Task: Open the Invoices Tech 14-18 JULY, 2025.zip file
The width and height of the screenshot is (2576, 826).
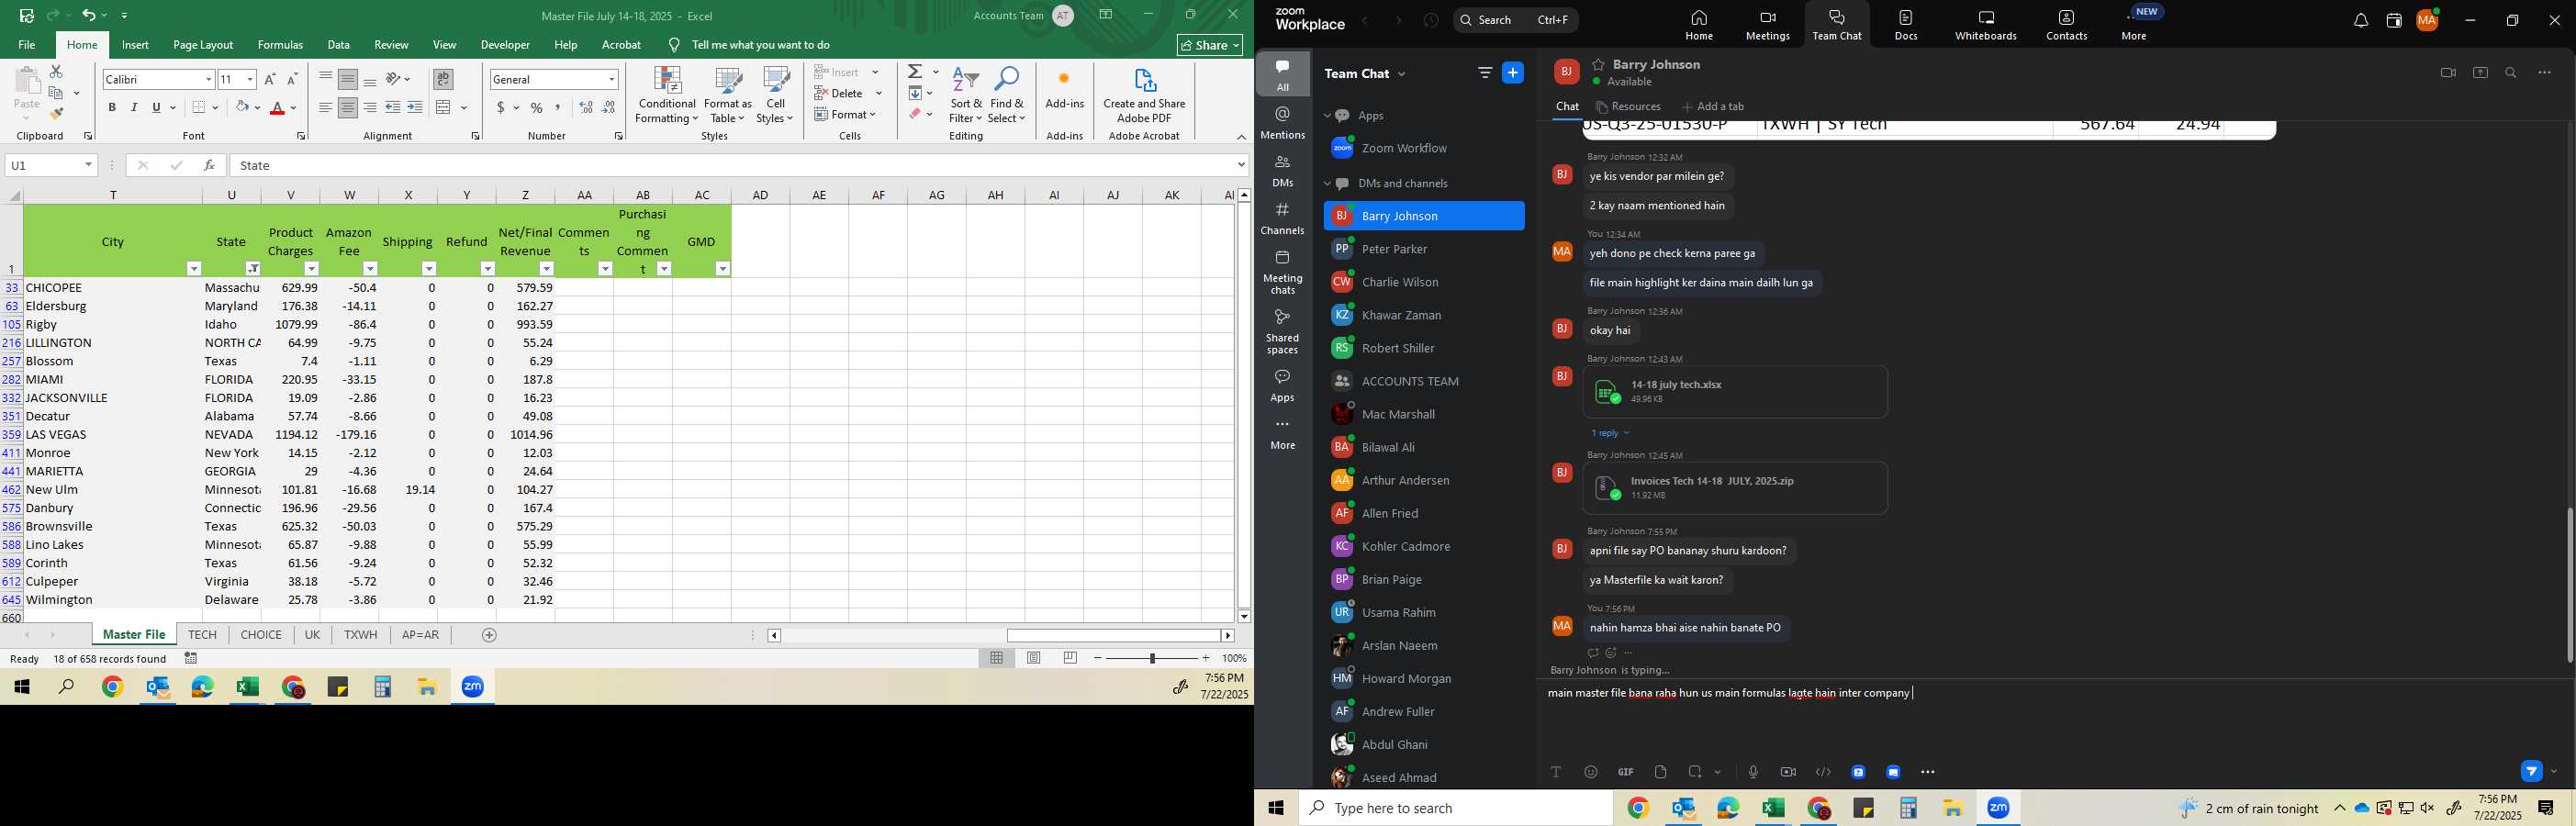Action: [x=1735, y=488]
